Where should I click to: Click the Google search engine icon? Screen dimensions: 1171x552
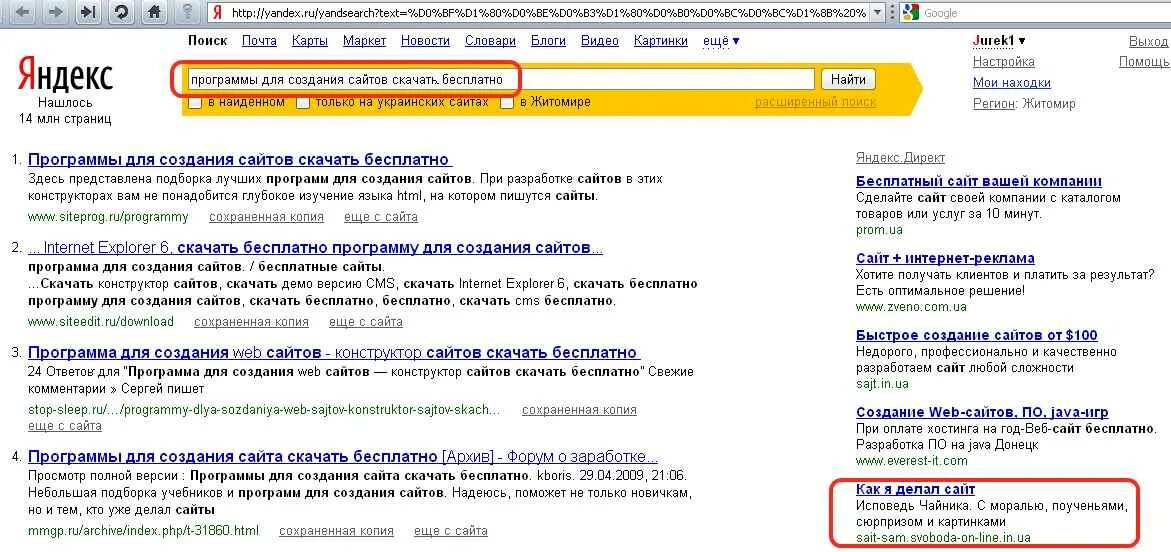pyautogui.click(x=910, y=13)
